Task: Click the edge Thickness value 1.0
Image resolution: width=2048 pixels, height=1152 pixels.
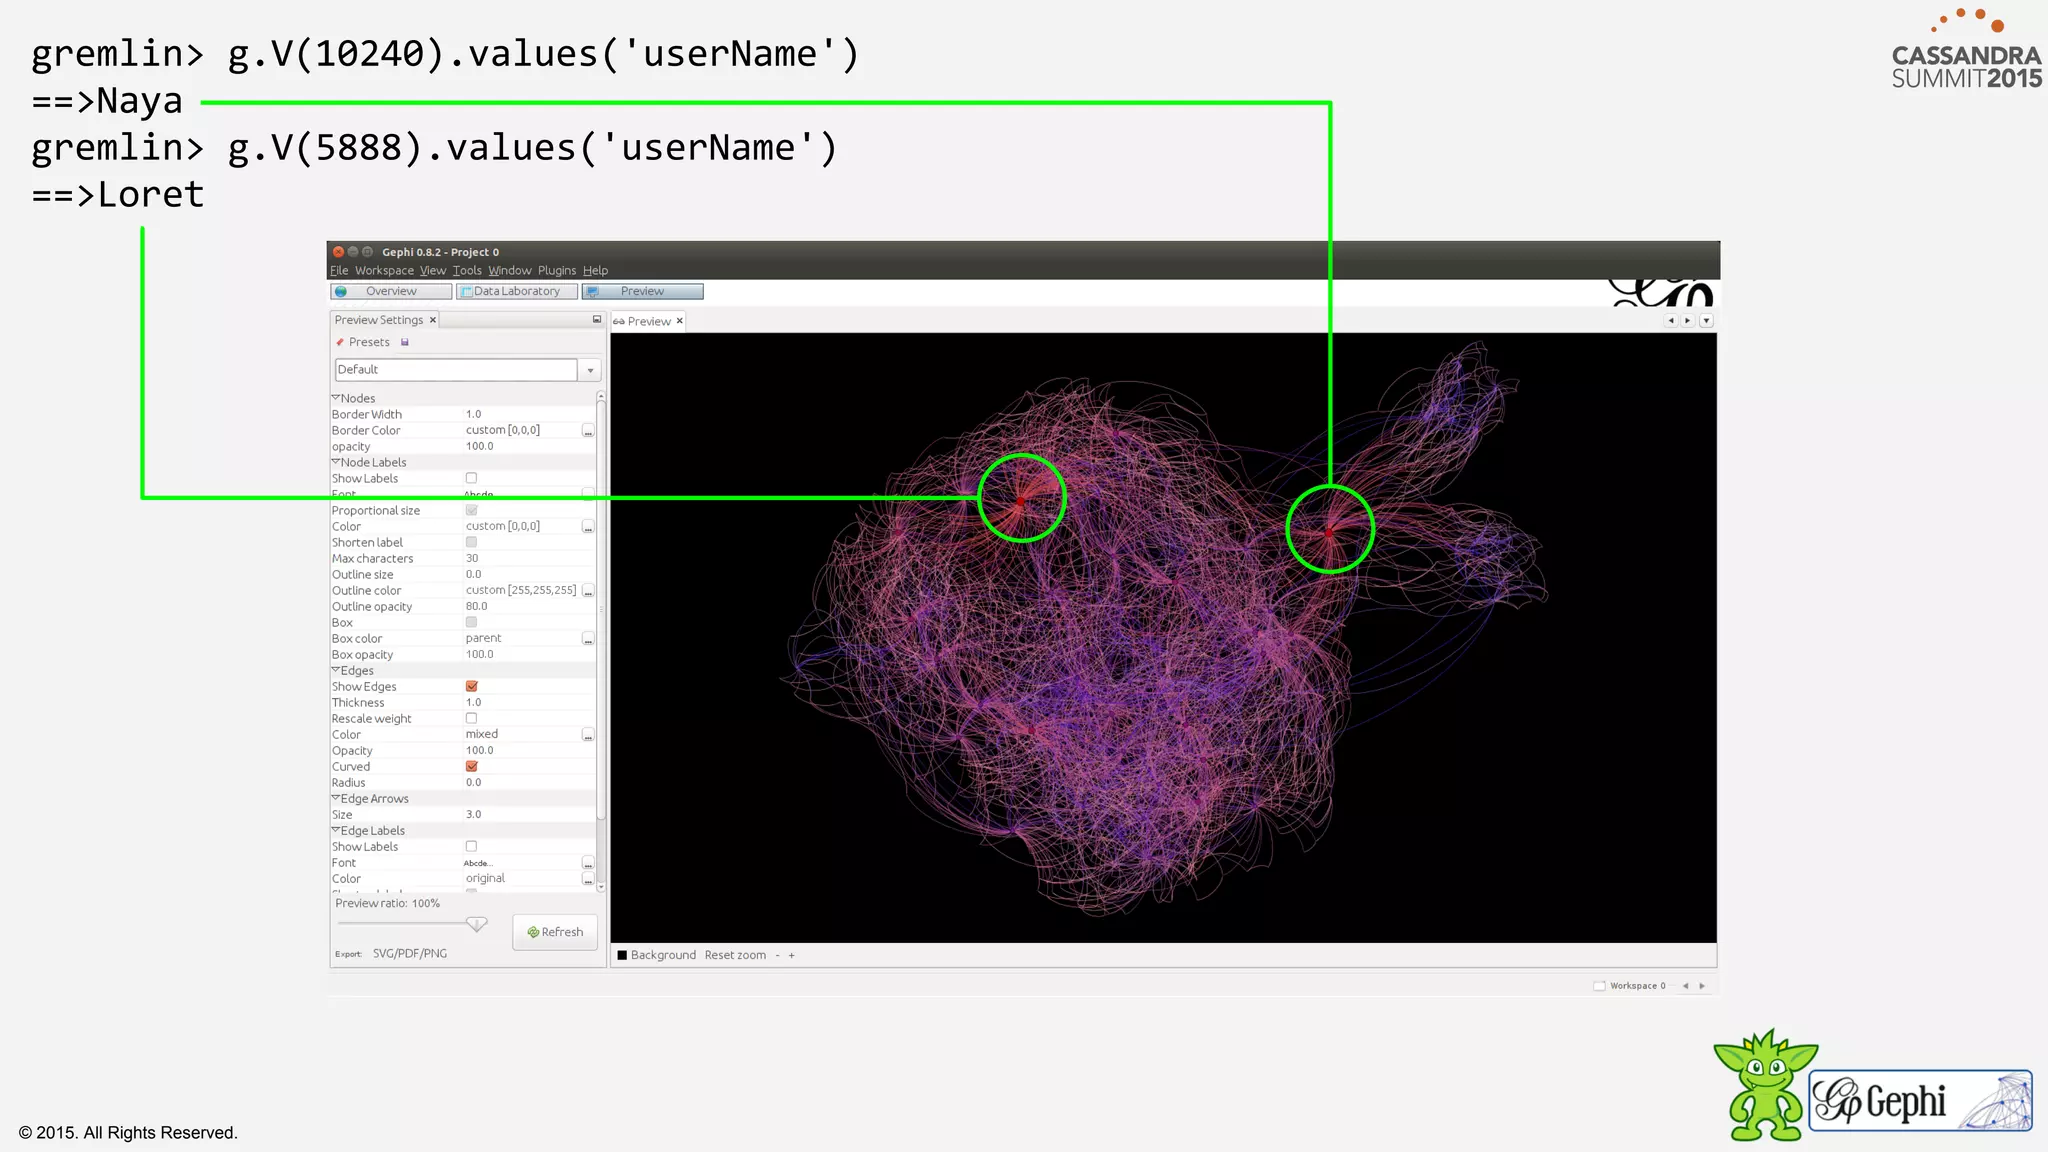Action: pyautogui.click(x=474, y=703)
